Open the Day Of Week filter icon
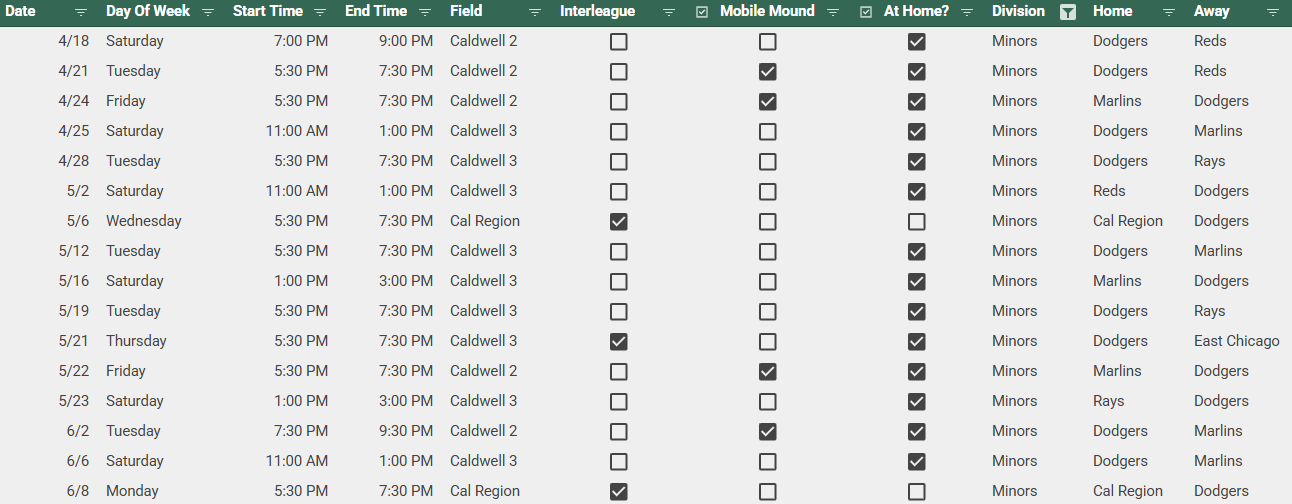 click(x=208, y=13)
